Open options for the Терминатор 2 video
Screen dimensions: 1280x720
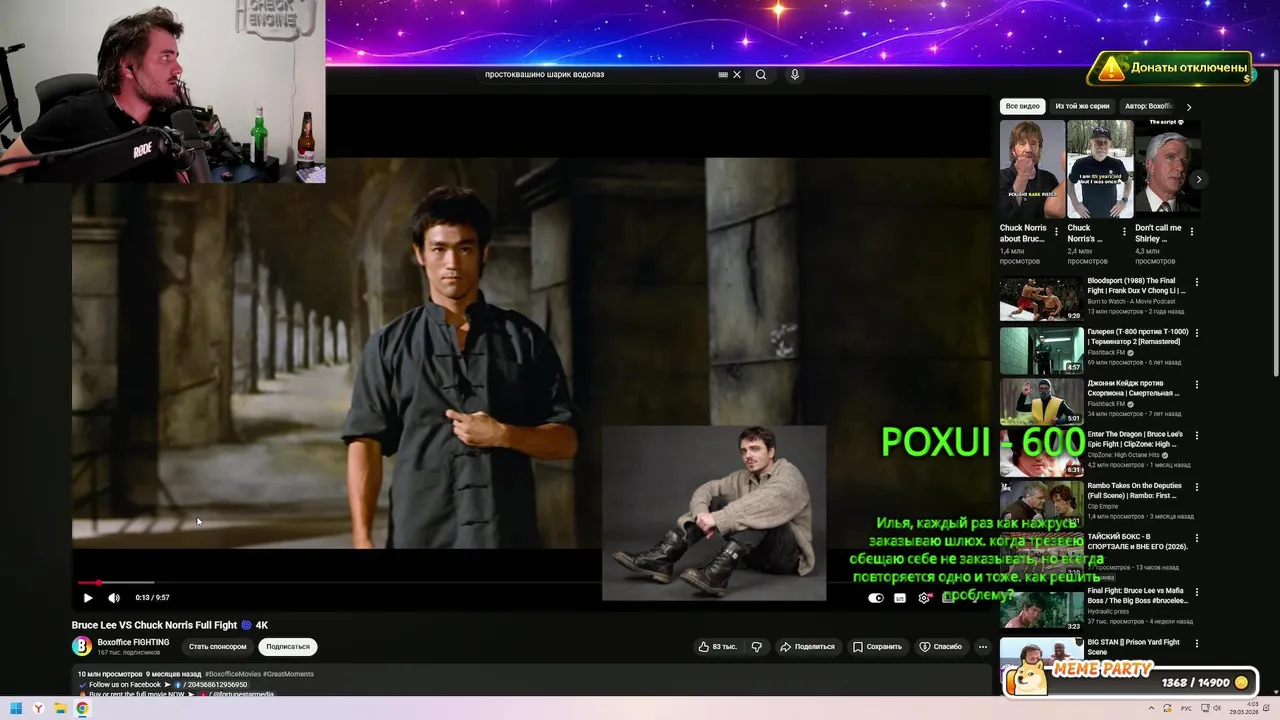pos(1196,334)
